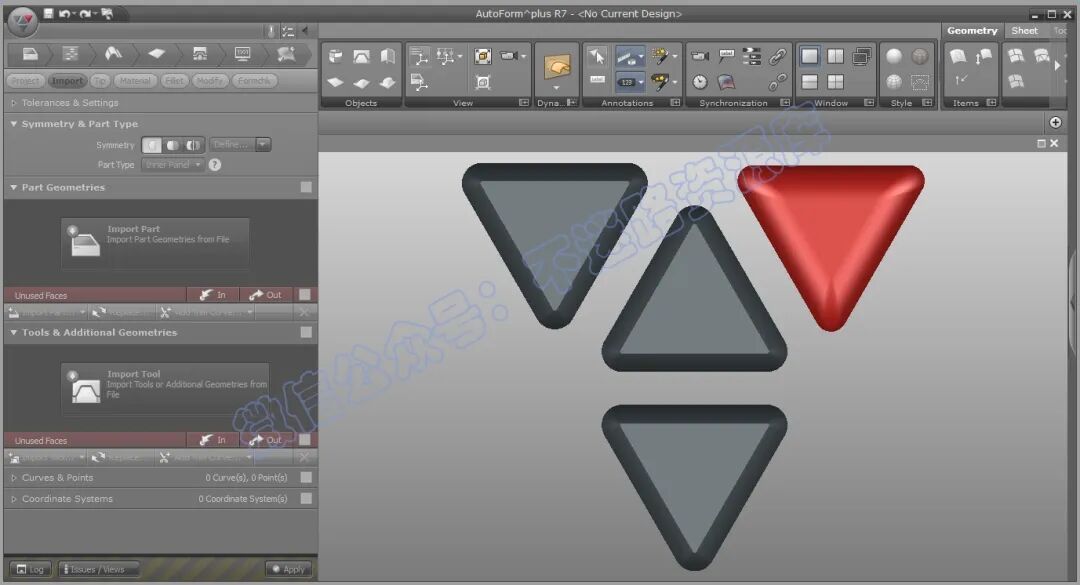The image size is (1080, 585).
Task: Open the evaluation monitor stage in workflow strip
Action: pos(242,54)
